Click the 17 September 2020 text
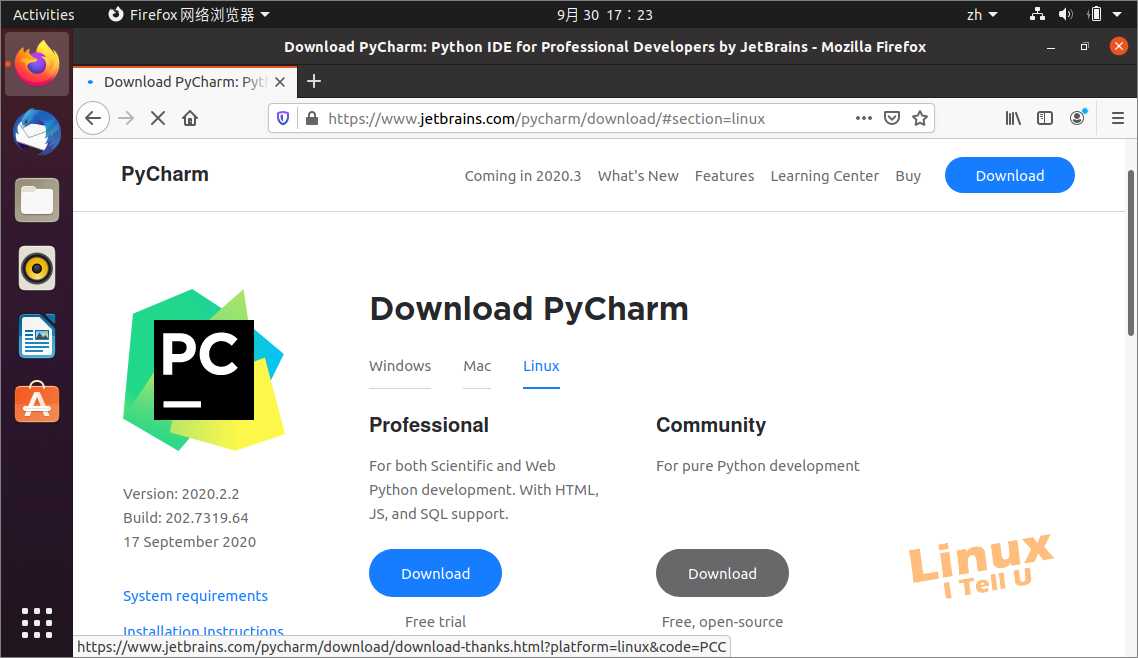 pyautogui.click(x=189, y=542)
